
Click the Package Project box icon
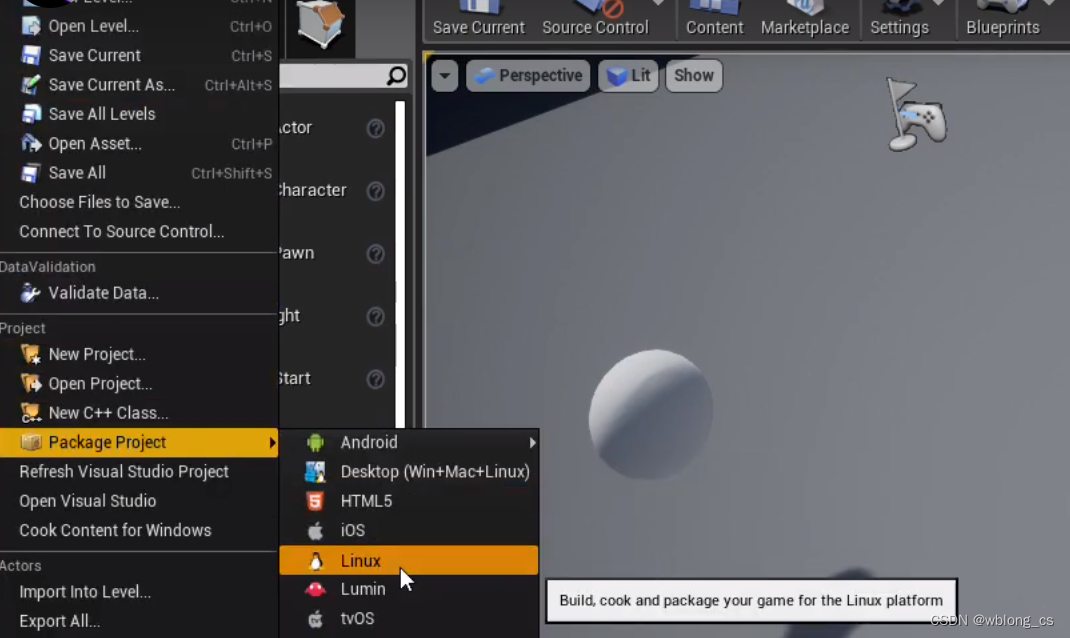click(31, 442)
